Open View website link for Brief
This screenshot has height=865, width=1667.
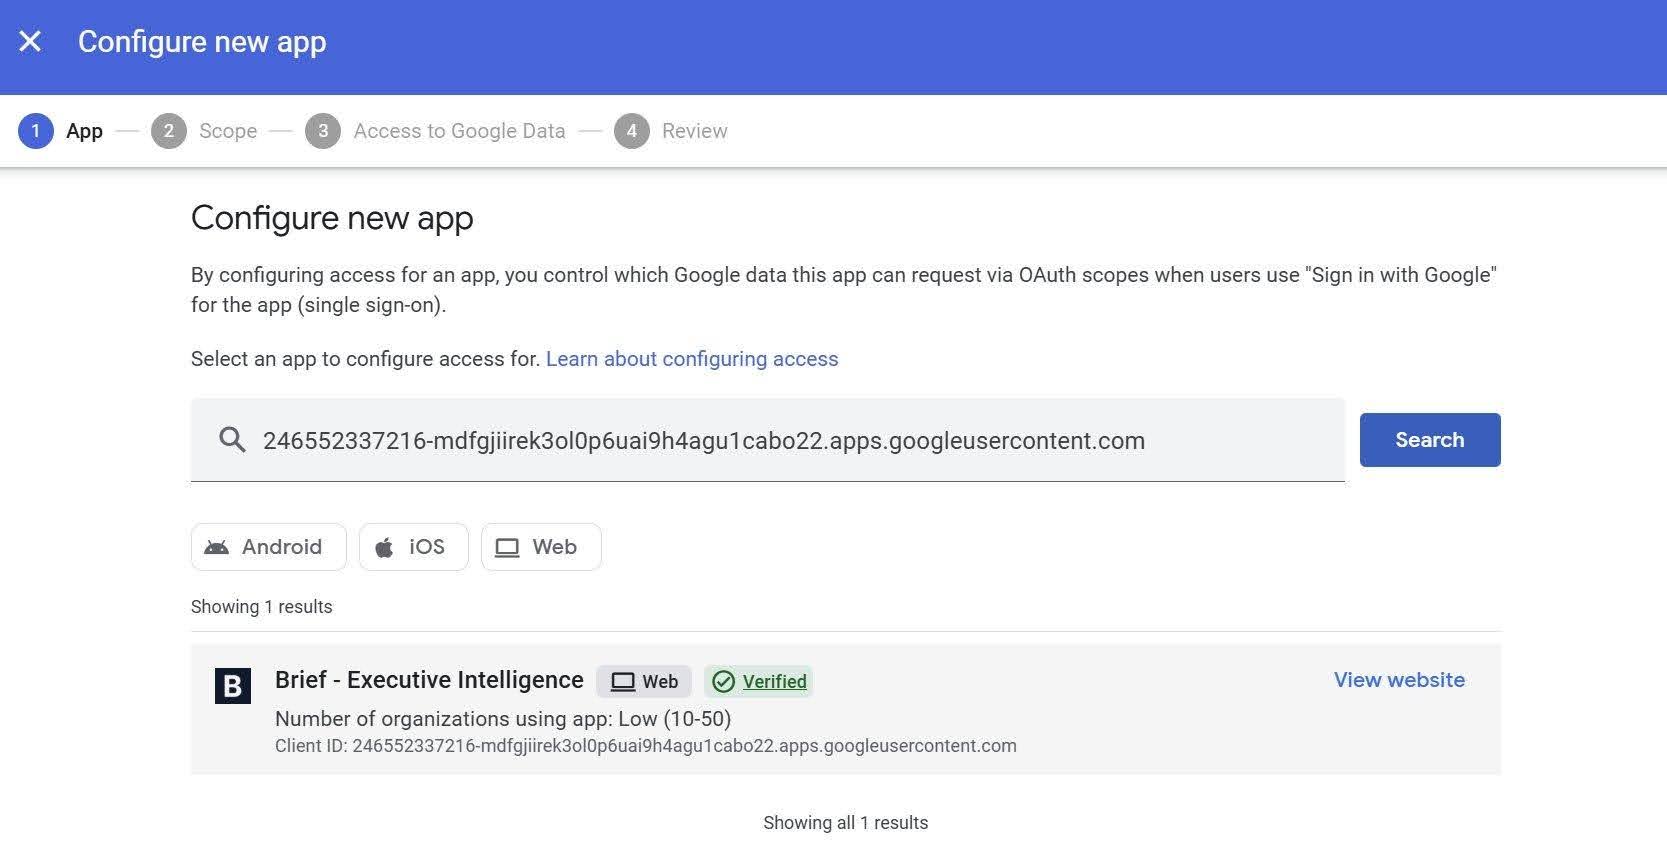[1399, 680]
